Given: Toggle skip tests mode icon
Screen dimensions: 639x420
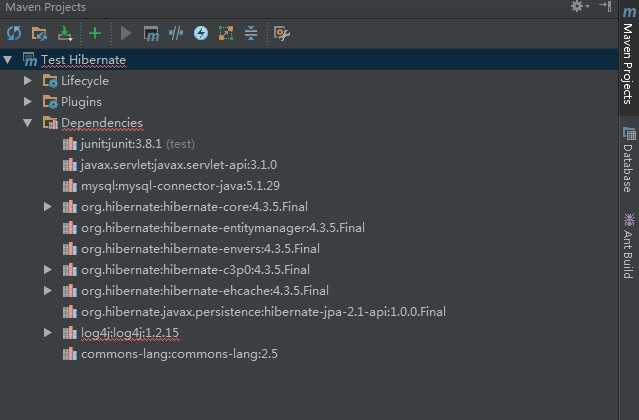Looking at the screenshot, I should point(201,33).
